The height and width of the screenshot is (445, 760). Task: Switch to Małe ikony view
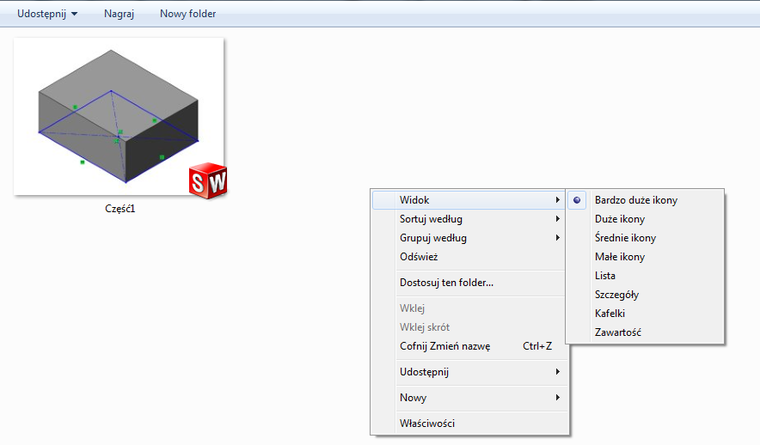[x=645, y=256]
